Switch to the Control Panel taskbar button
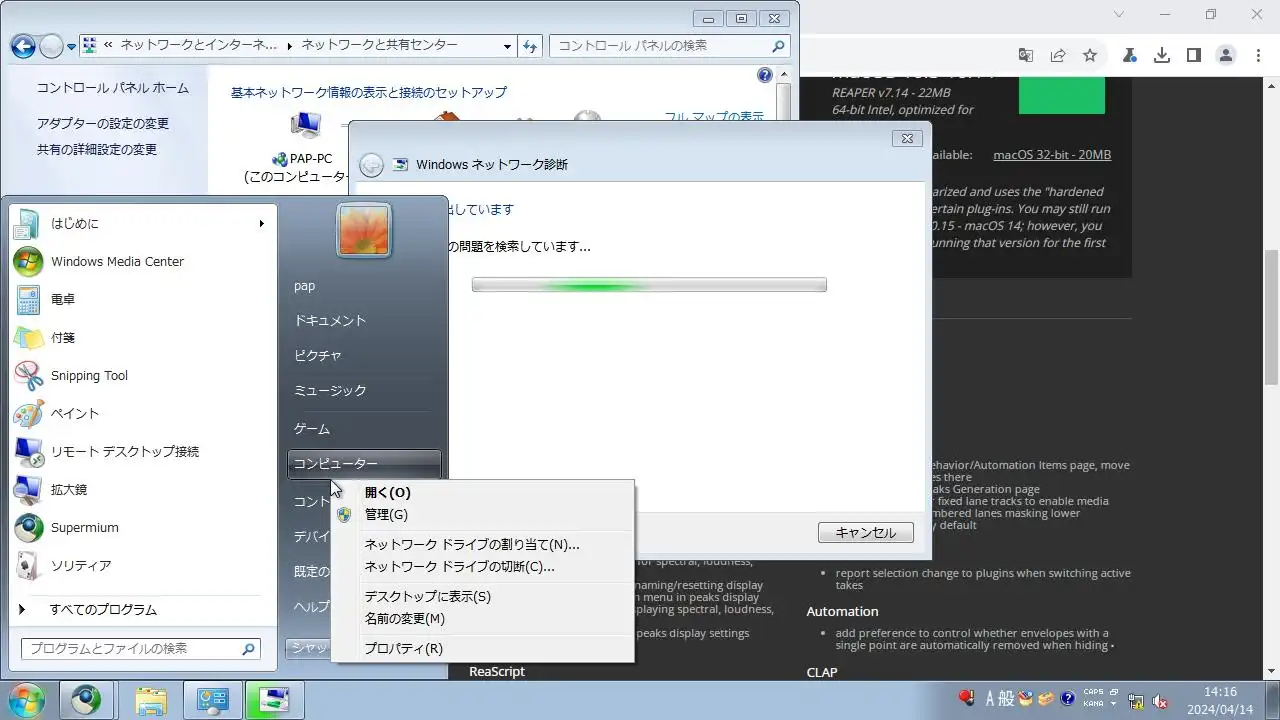 pyautogui.click(x=212, y=699)
